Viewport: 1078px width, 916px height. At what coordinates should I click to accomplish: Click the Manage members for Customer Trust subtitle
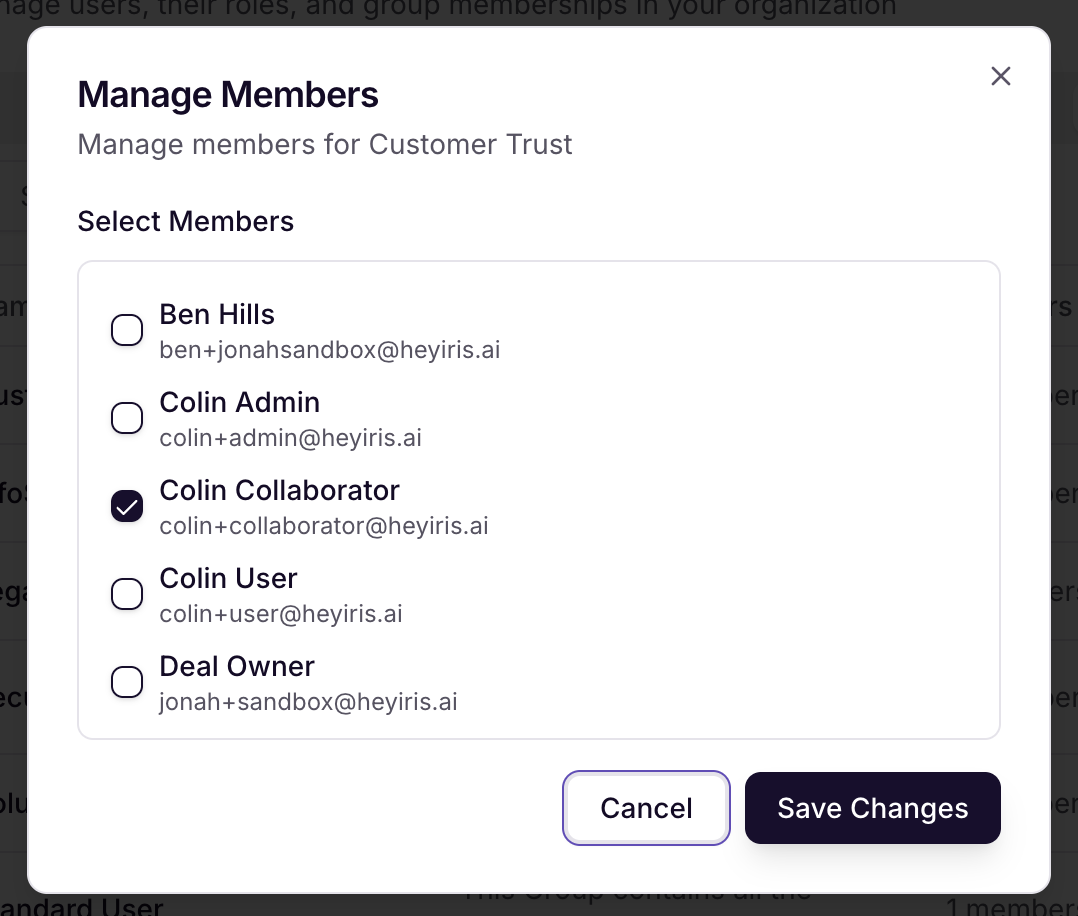324,144
